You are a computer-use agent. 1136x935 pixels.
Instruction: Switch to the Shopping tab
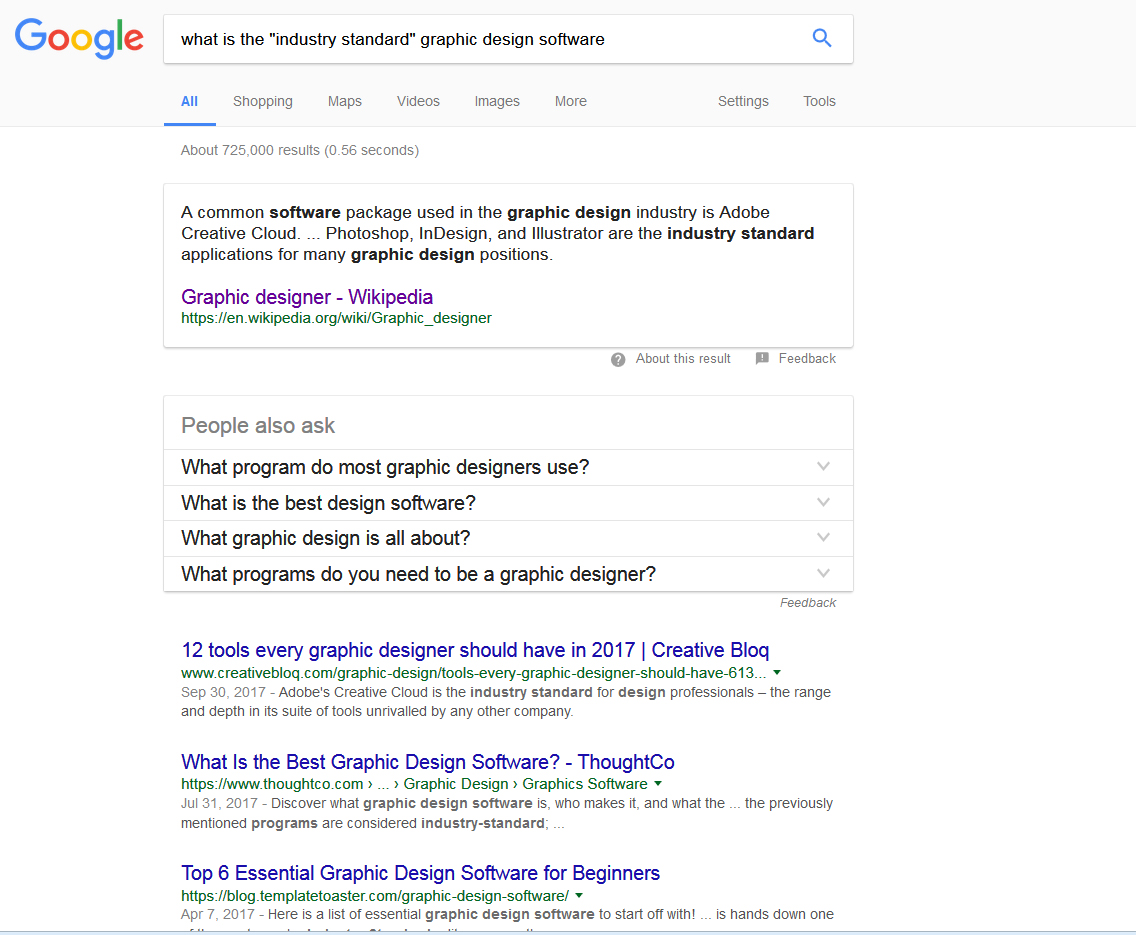262,101
